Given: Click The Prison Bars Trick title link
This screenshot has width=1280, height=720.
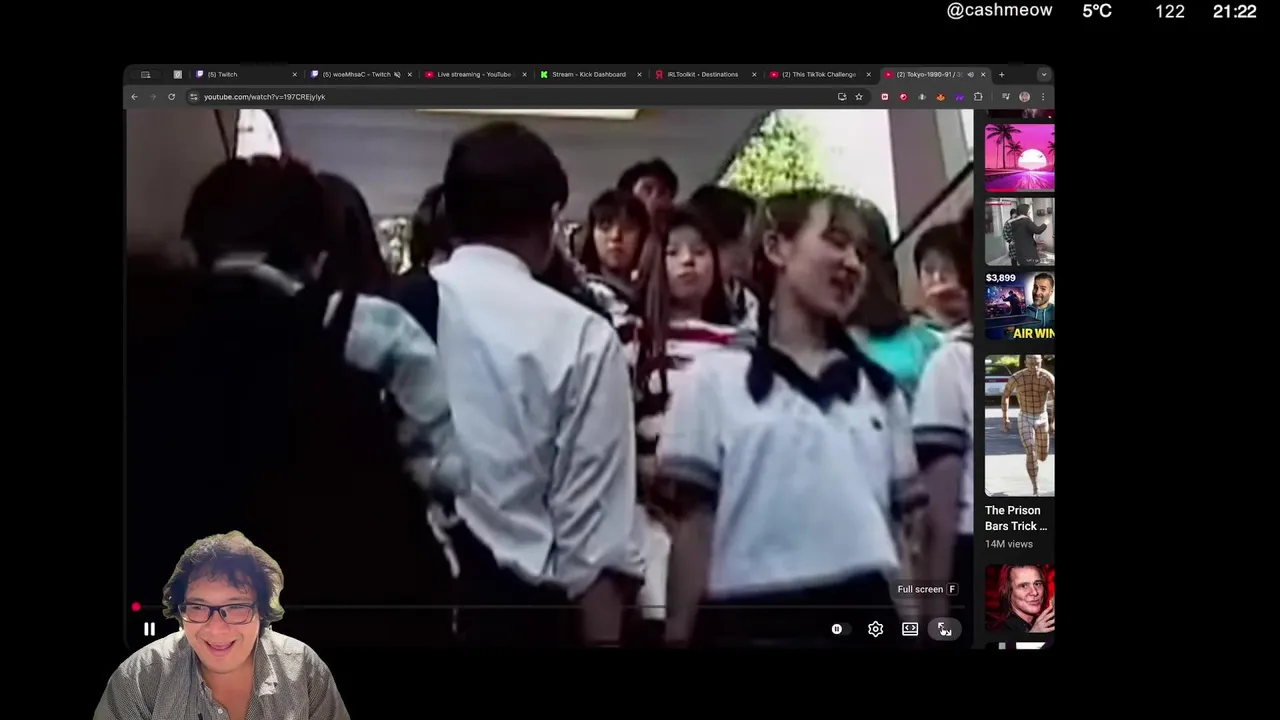Looking at the screenshot, I should (1016, 518).
